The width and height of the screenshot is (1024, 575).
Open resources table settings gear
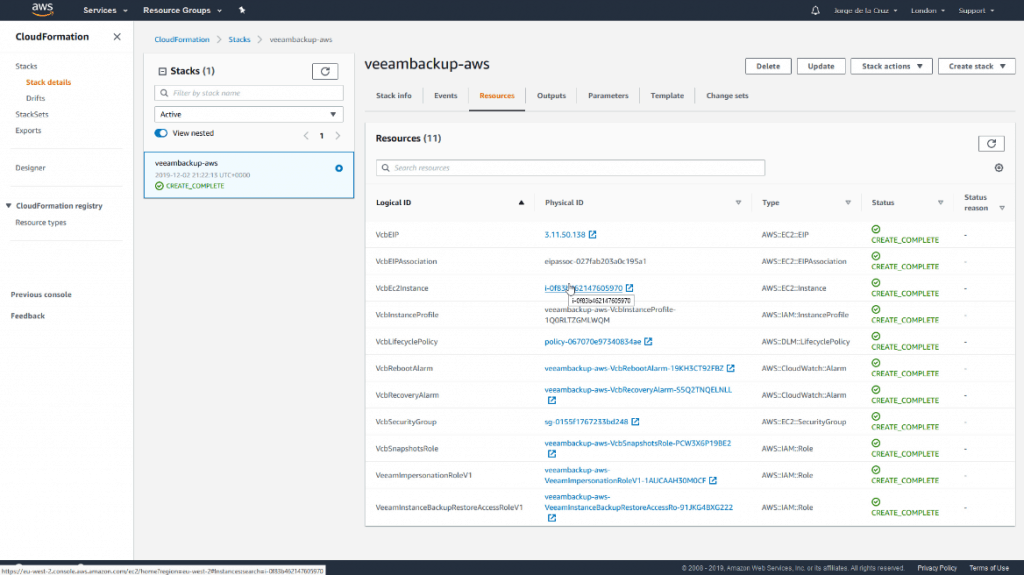[x=999, y=168]
